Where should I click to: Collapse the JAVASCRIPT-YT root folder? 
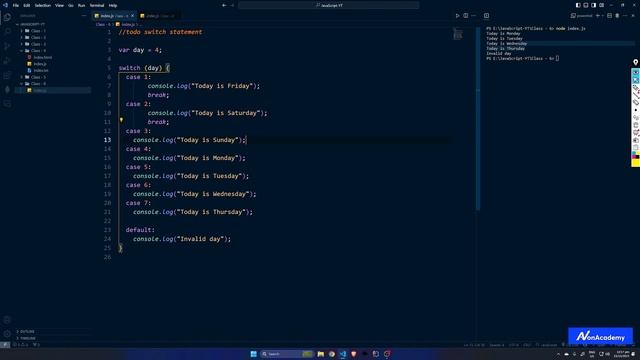[x=32, y=24]
